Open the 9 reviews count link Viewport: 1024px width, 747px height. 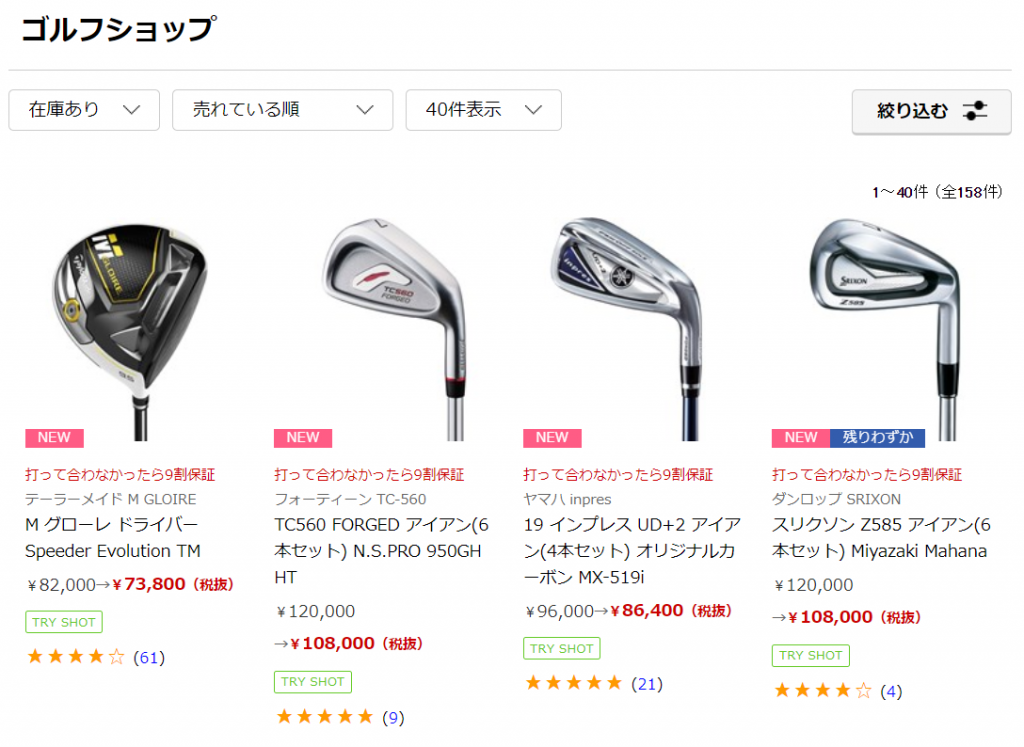(393, 718)
